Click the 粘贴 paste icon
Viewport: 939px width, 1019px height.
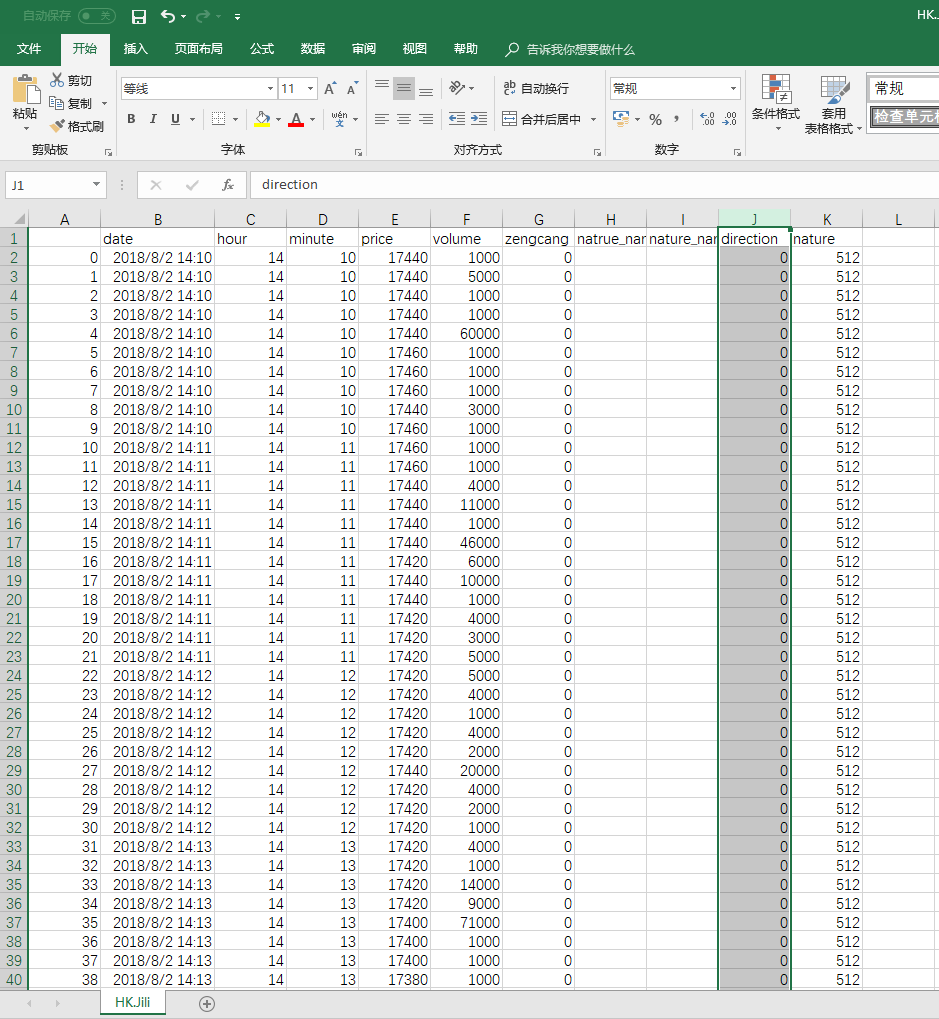click(27, 90)
